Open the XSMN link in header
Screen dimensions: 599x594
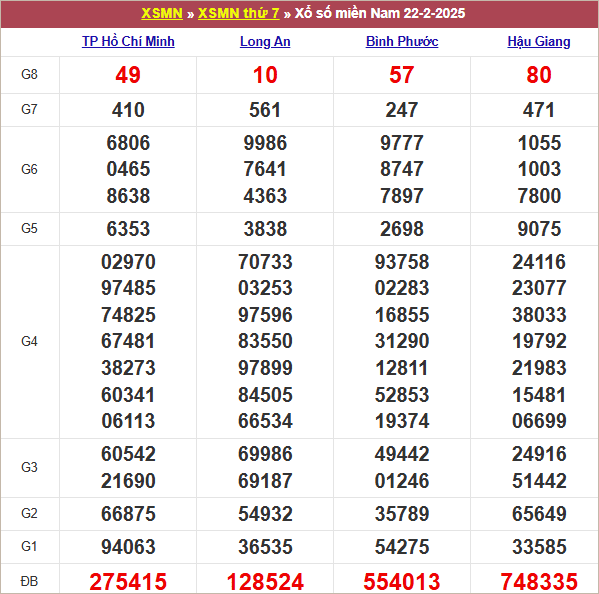162,13
